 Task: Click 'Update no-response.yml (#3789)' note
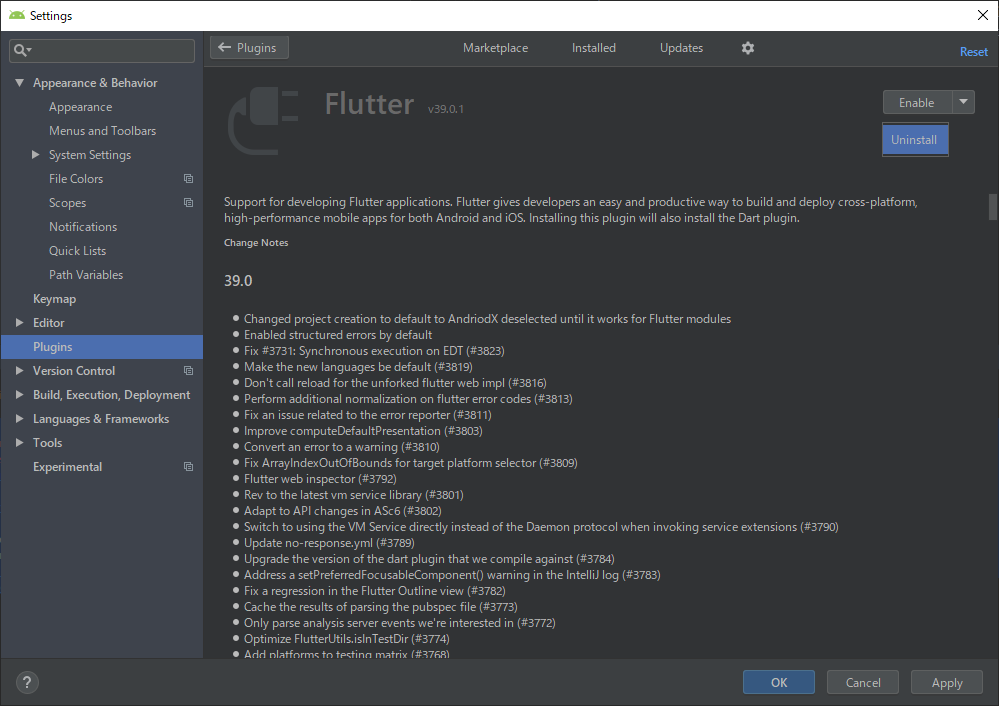pyautogui.click(x=329, y=543)
